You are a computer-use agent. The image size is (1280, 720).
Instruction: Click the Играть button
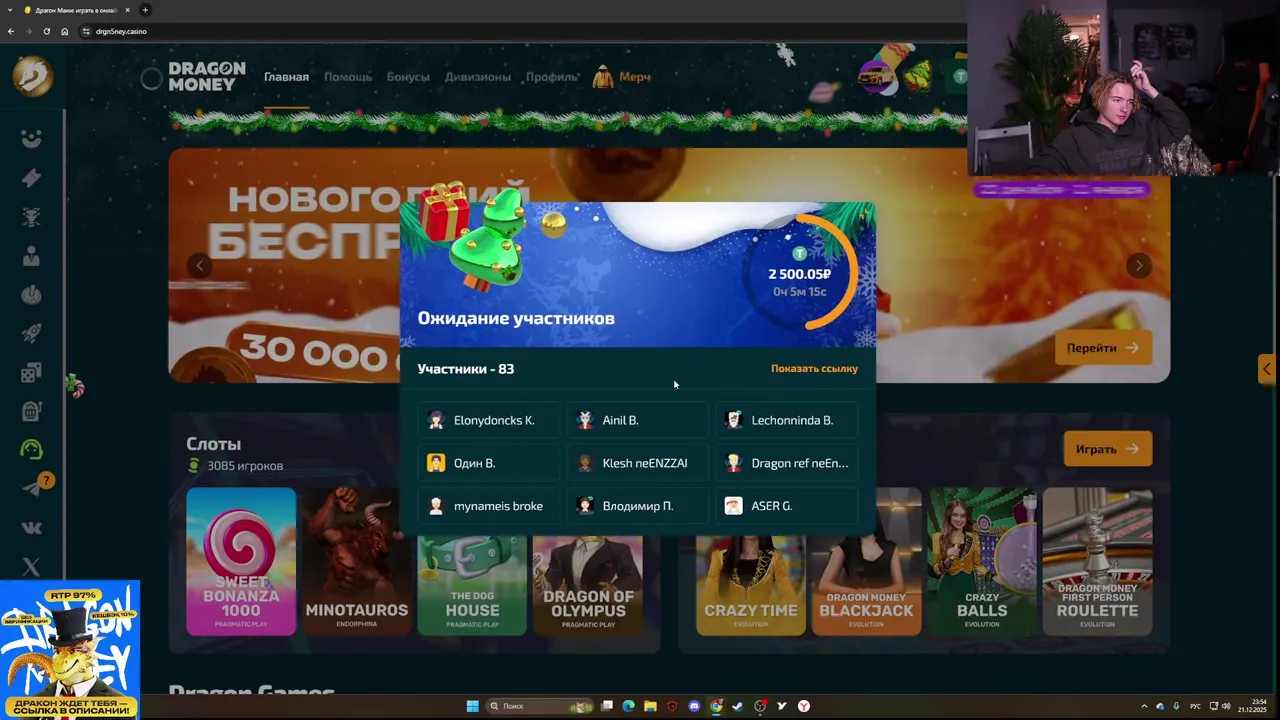tap(1108, 449)
